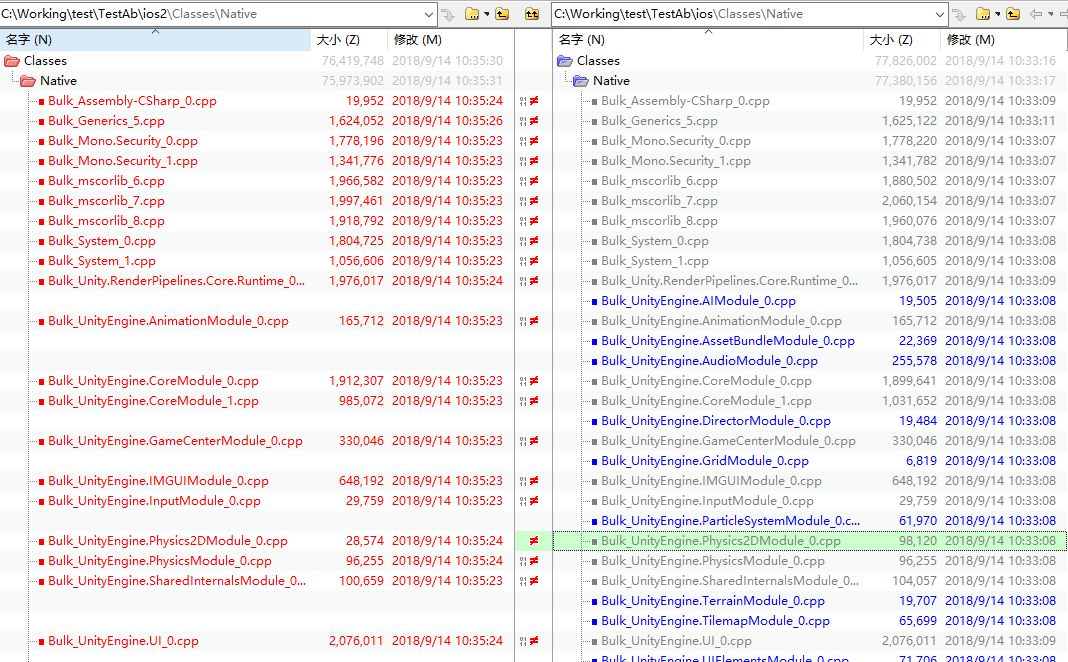Sort left pane by 大小 (Z) column
This screenshot has height=662, width=1068.
[x=349, y=40]
